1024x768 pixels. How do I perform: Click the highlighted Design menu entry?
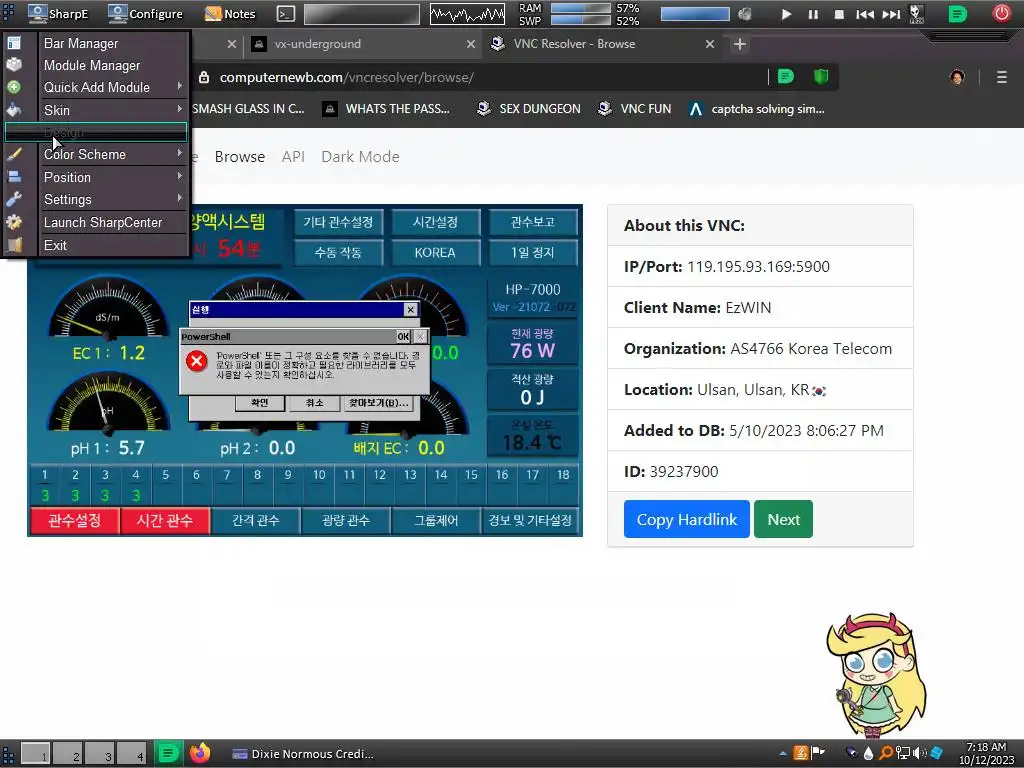tap(96, 132)
